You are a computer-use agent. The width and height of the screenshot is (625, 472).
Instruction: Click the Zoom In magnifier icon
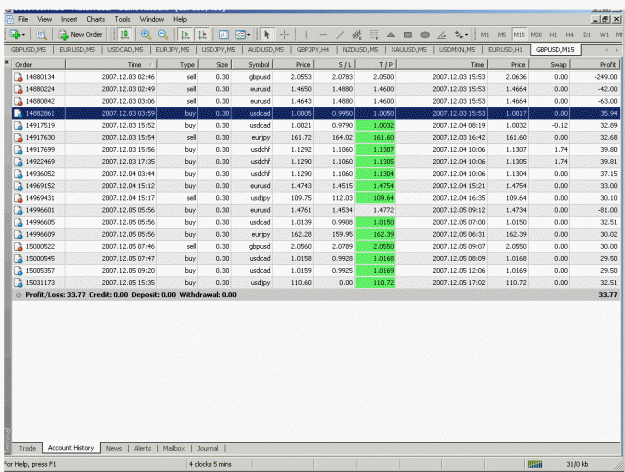point(145,35)
